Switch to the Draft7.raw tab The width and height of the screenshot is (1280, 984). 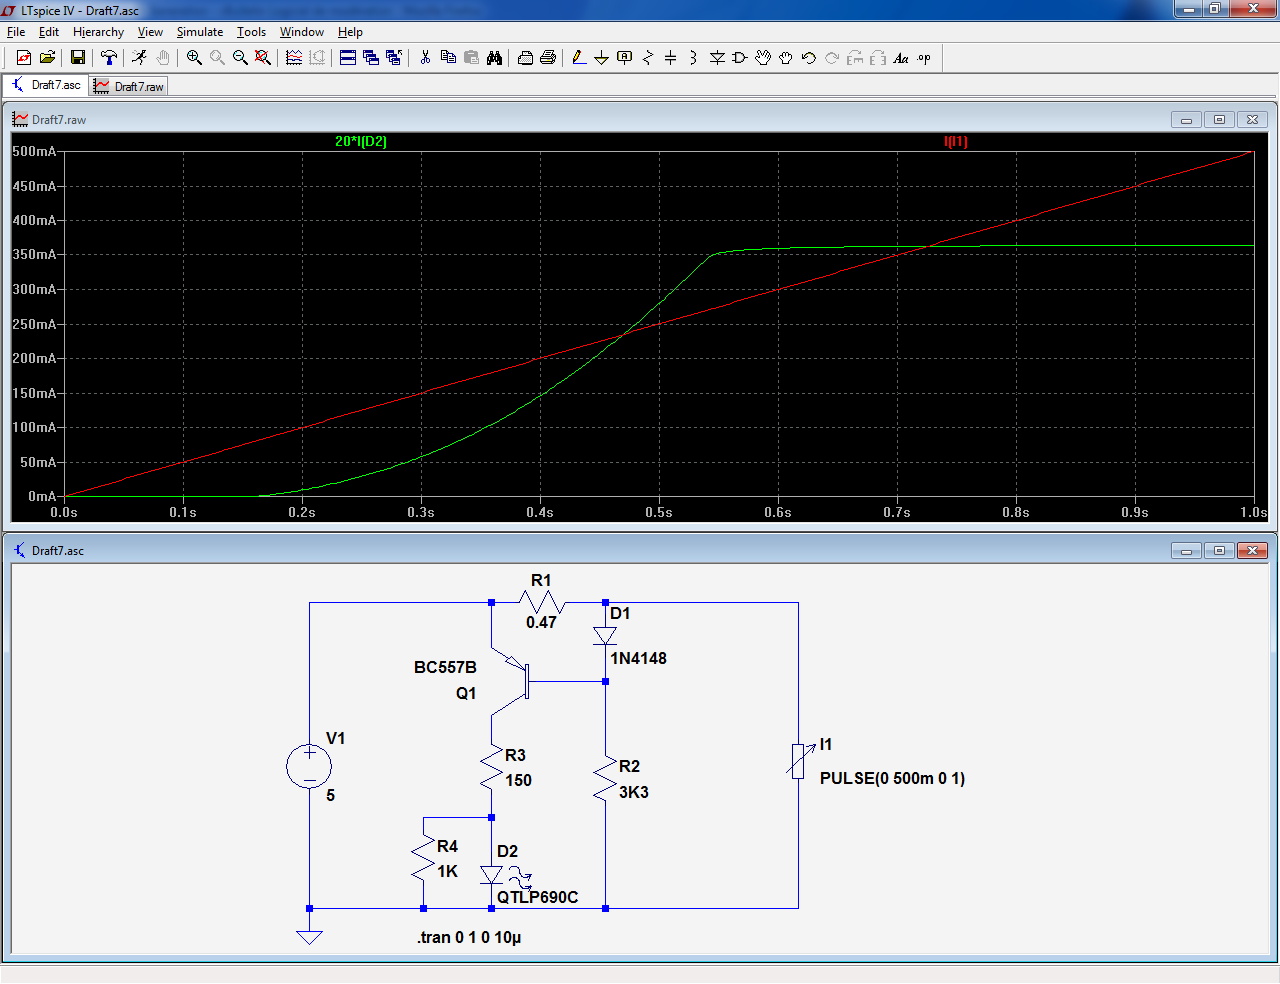[x=129, y=87]
